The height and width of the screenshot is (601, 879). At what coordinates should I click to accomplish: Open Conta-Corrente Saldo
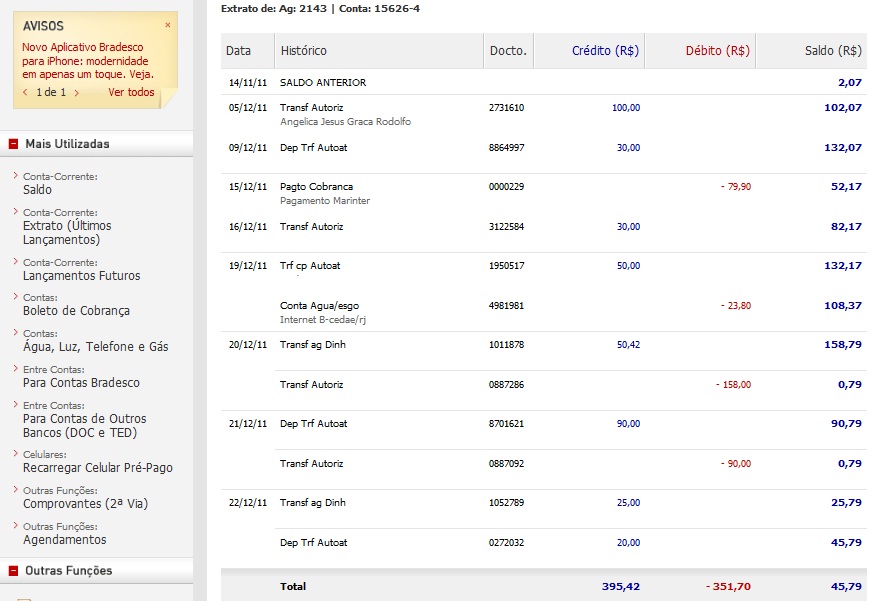(x=37, y=189)
